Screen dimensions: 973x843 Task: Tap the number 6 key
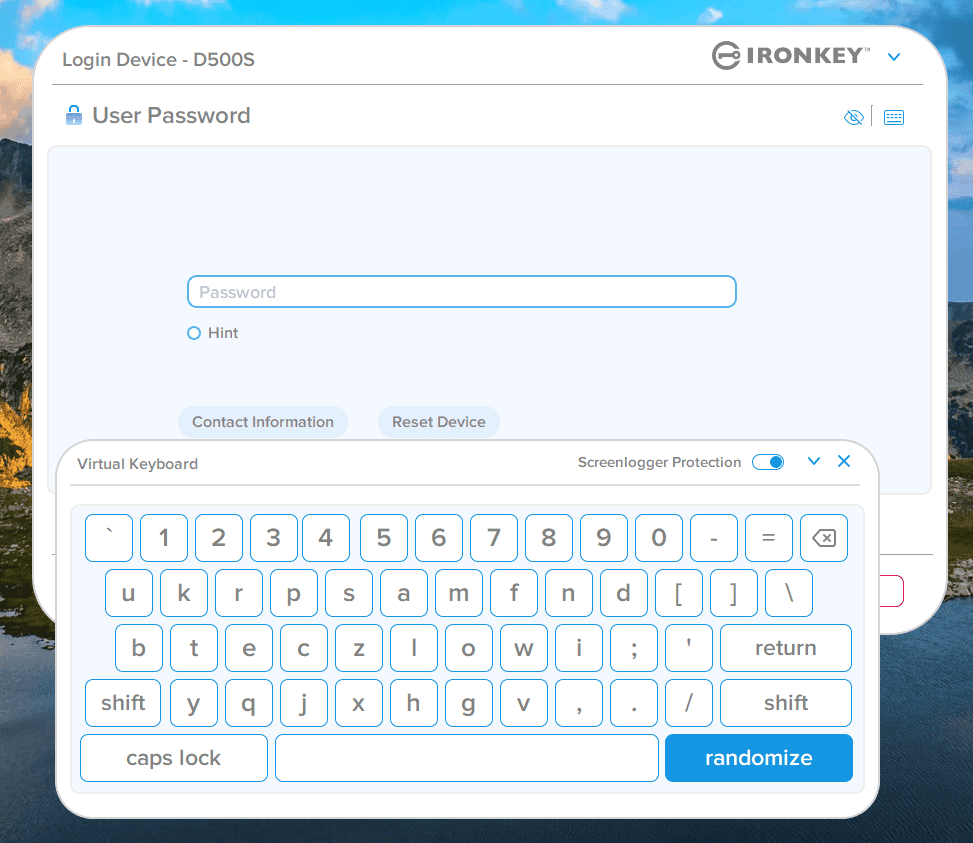coord(439,538)
